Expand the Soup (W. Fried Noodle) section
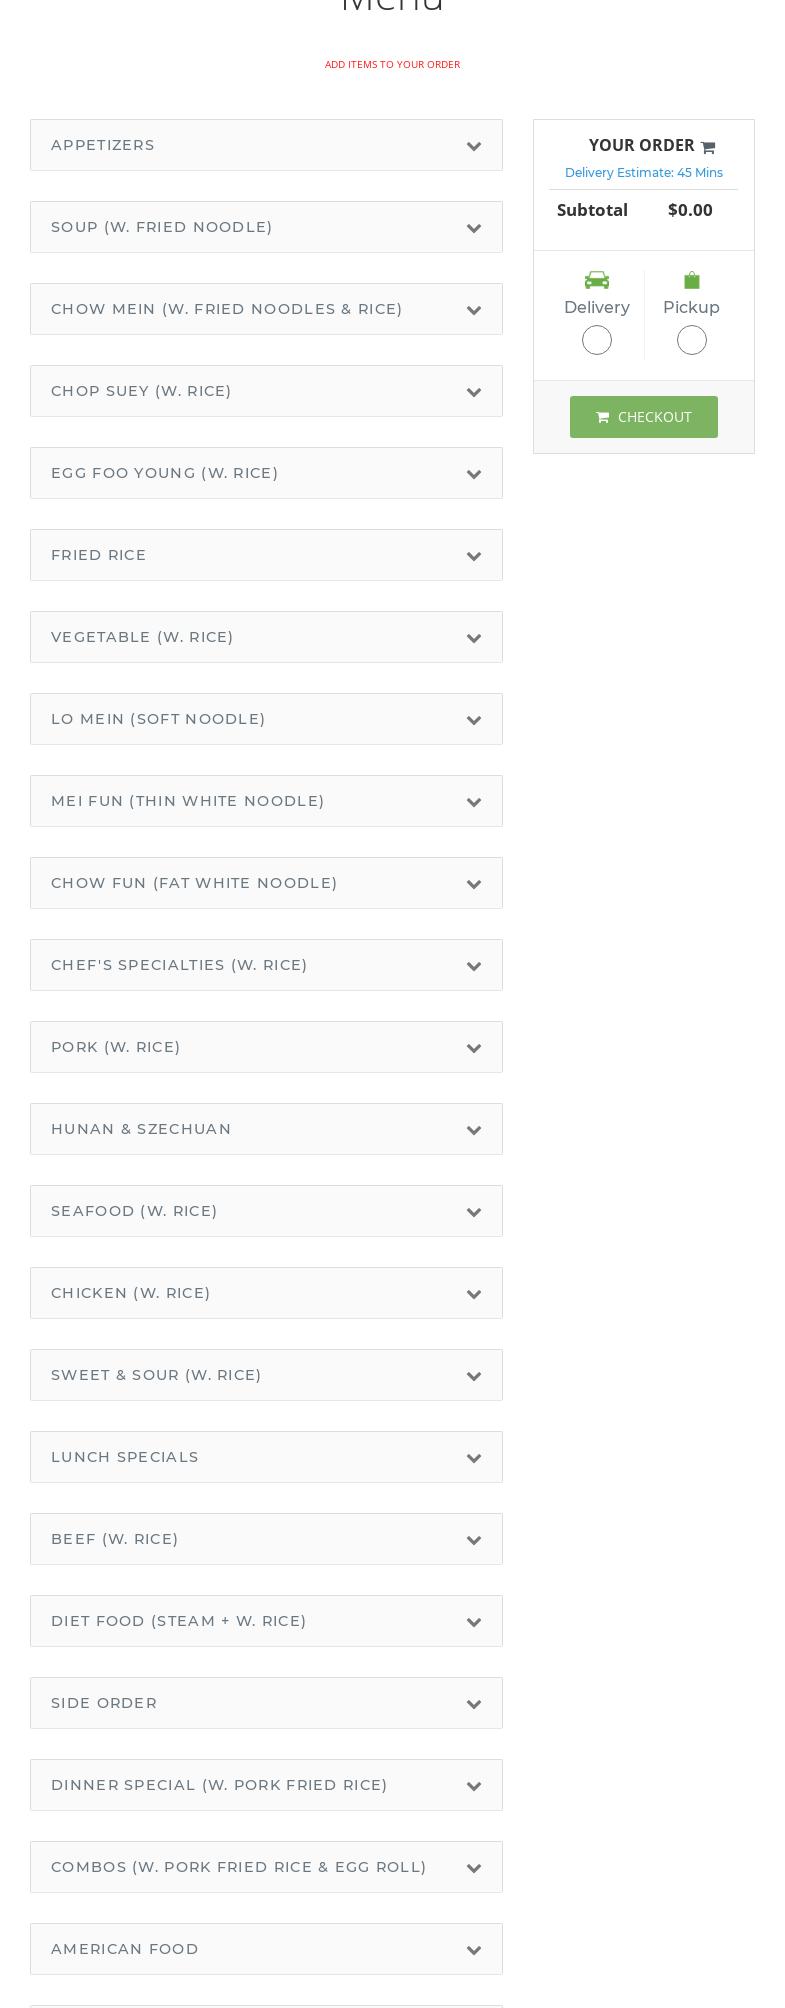The height and width of the screenshot is (2008, 785). [x=266, y=227]
